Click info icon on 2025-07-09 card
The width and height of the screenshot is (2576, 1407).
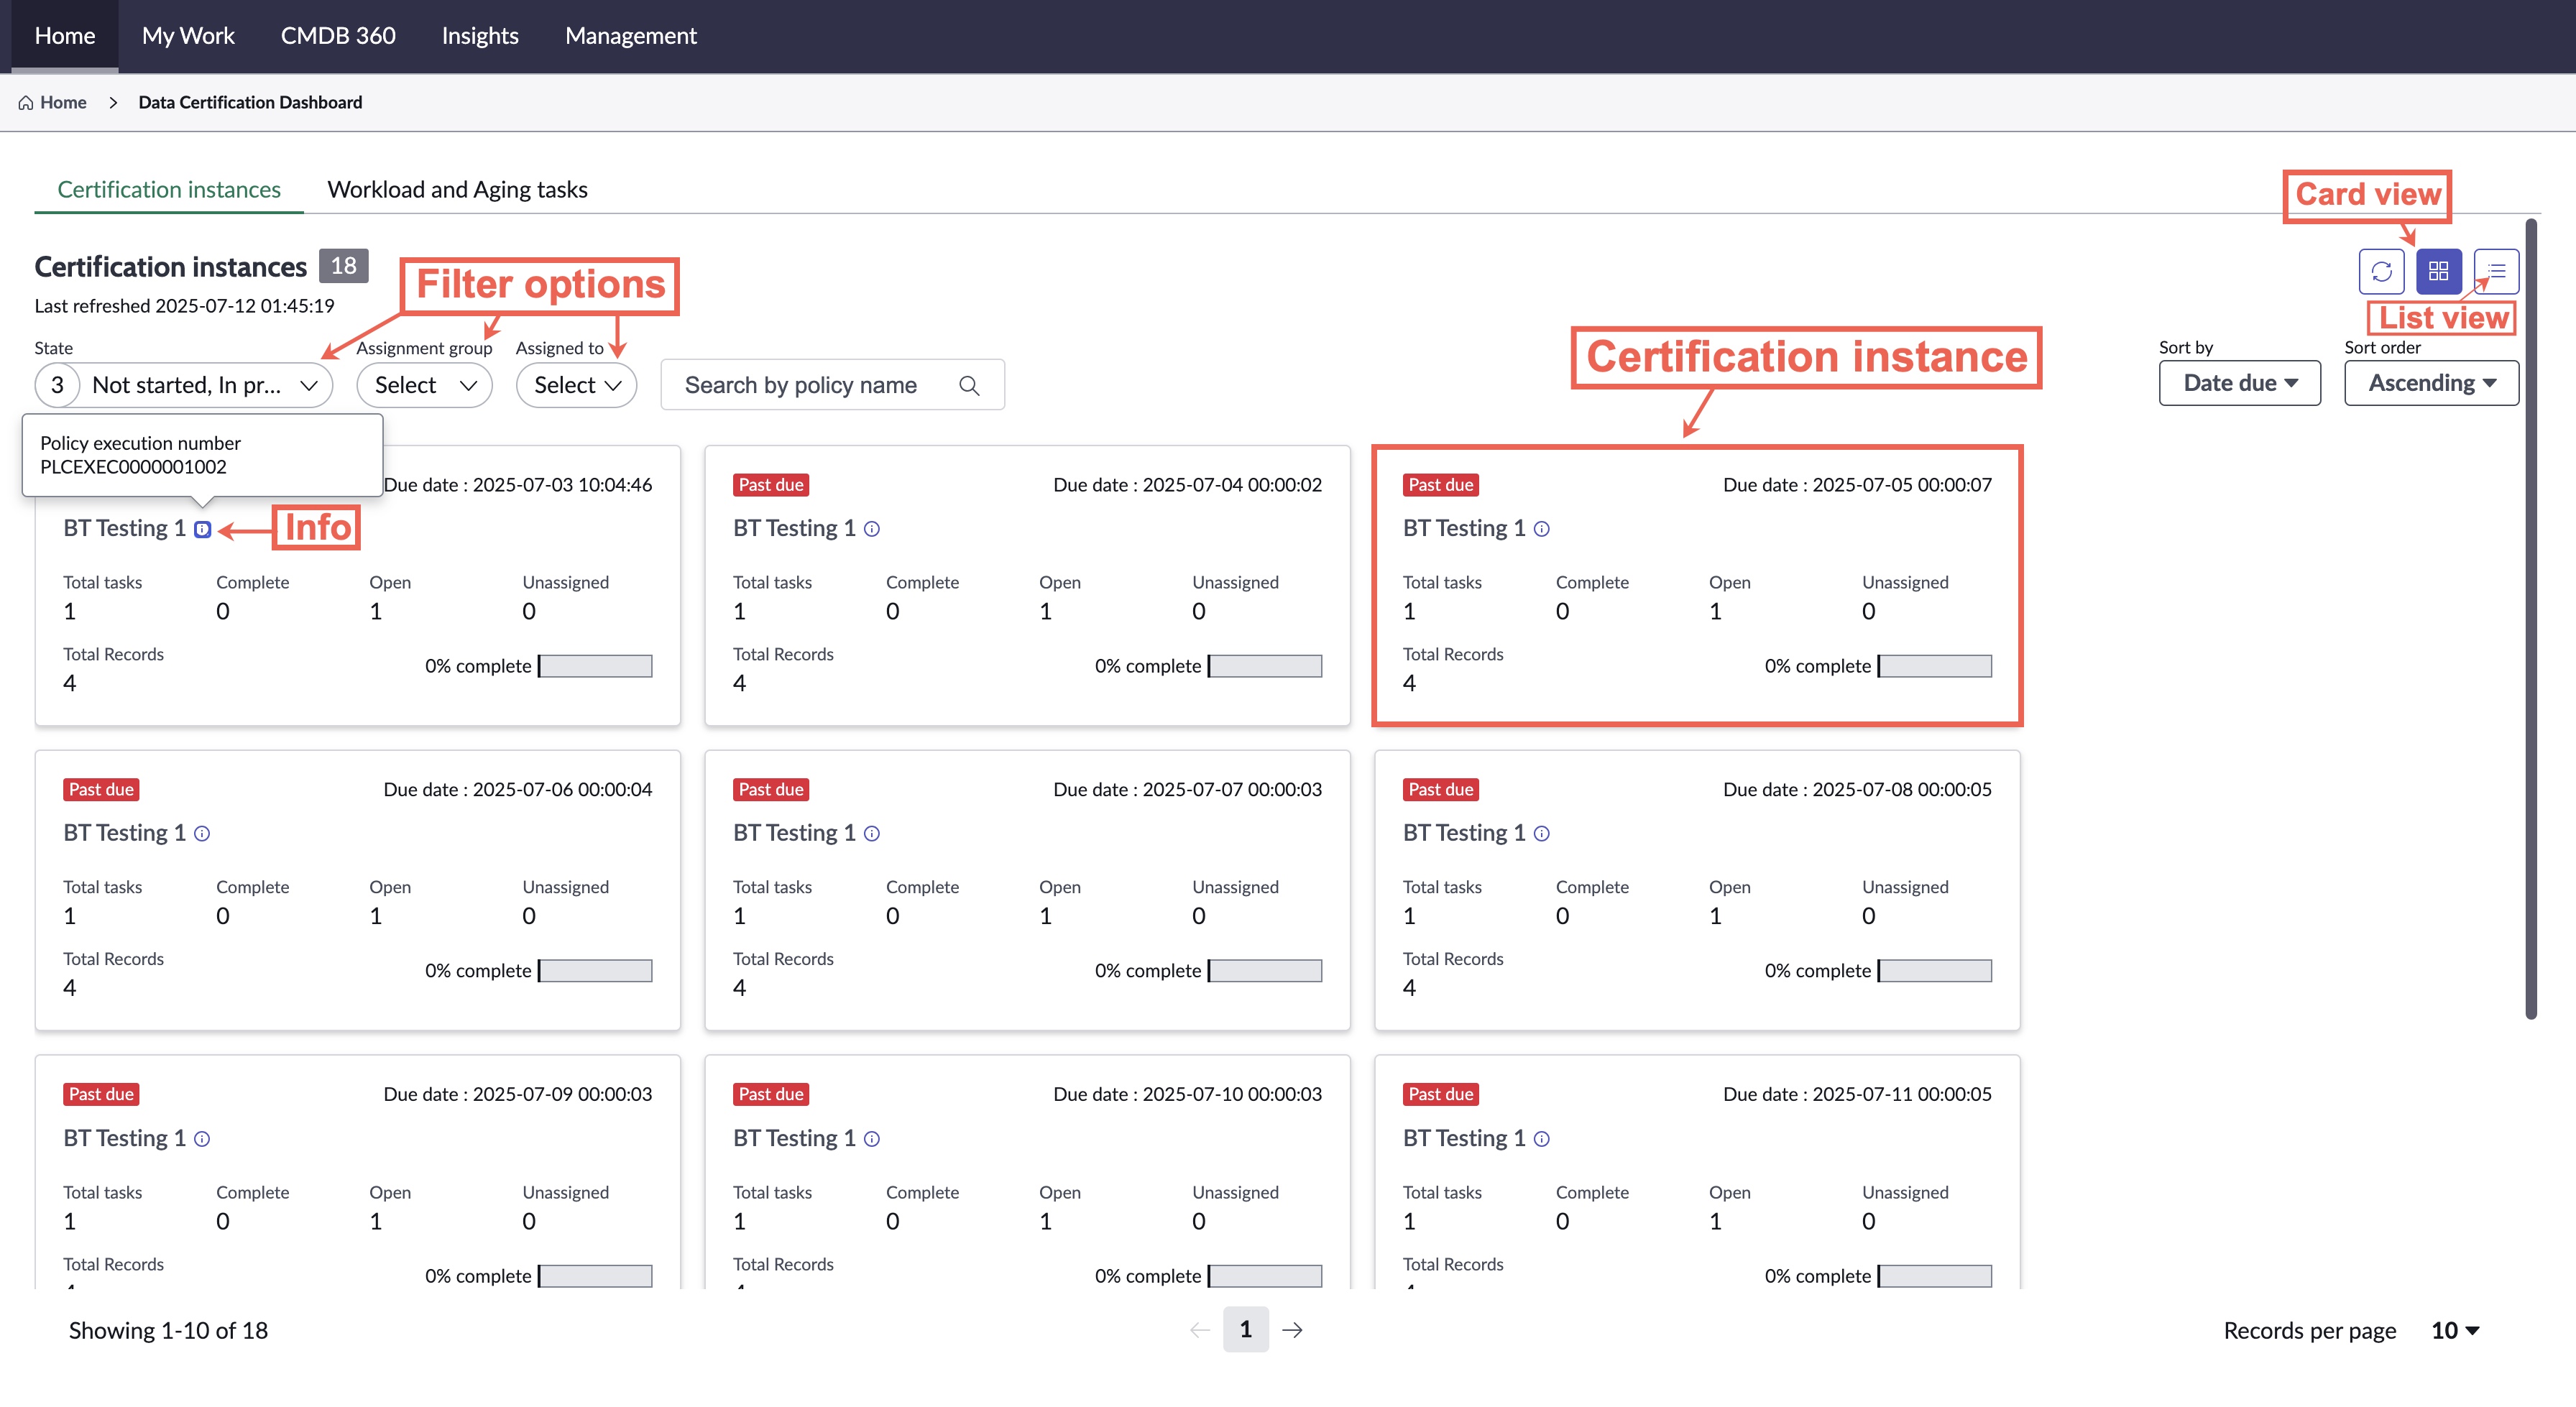(x=202, y=1138)
